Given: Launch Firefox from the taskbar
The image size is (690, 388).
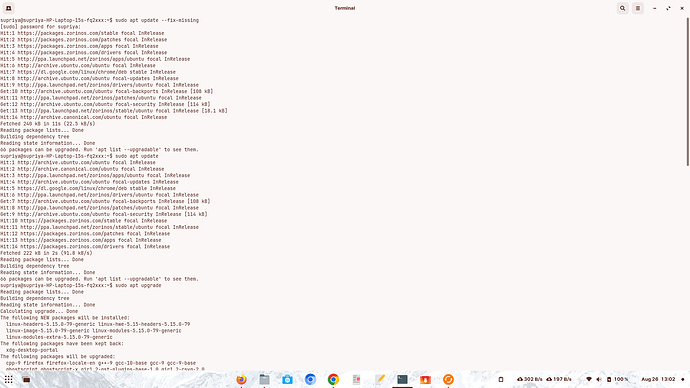Looking at the screenshot, I should (x=241, y=379).
